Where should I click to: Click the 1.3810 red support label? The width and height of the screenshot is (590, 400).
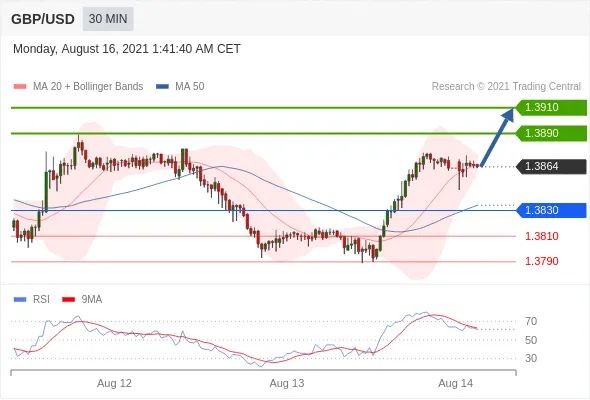point(541,236)
